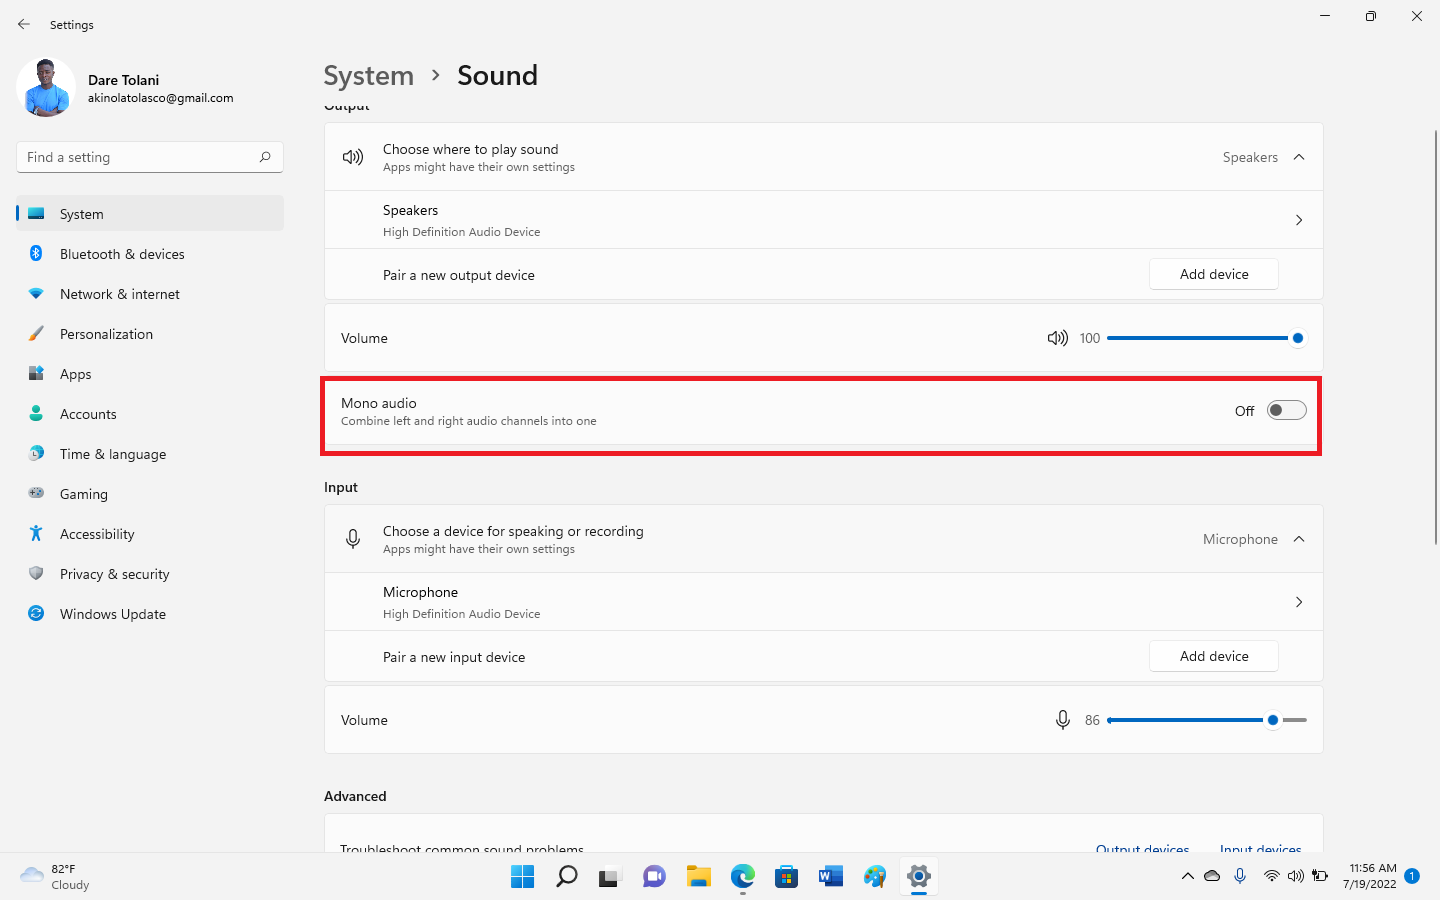
Task: Open the Windows Start menu
Action: 522,877
